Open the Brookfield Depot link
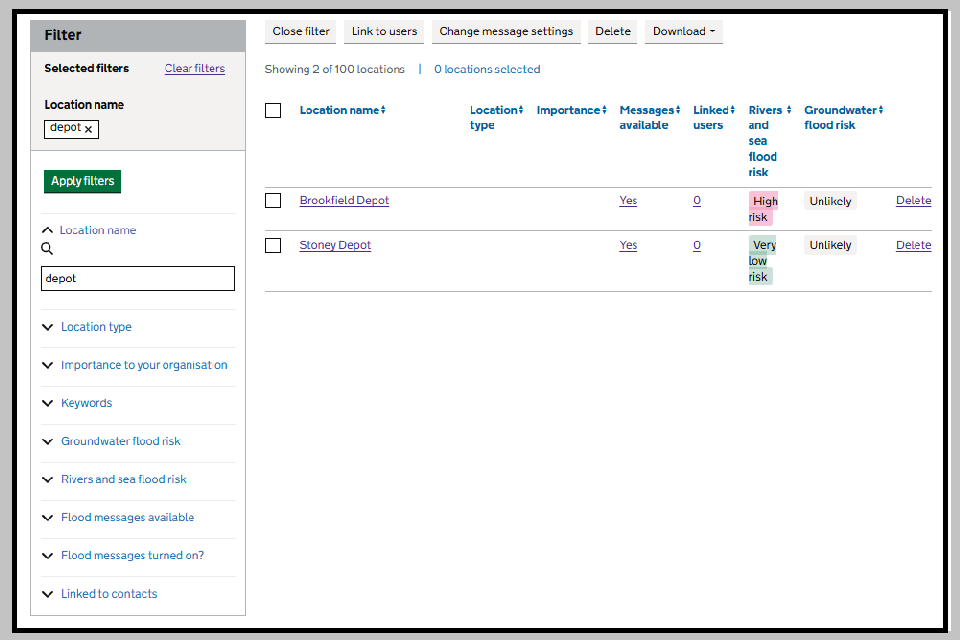Viewport: 960px width, 640px height. 344,201
